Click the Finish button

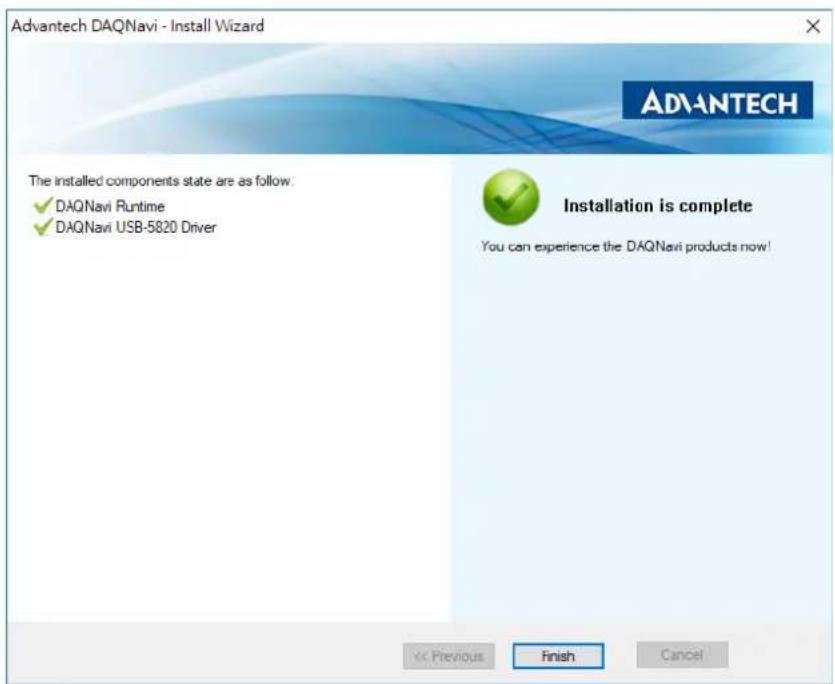[x=558, y=656]
